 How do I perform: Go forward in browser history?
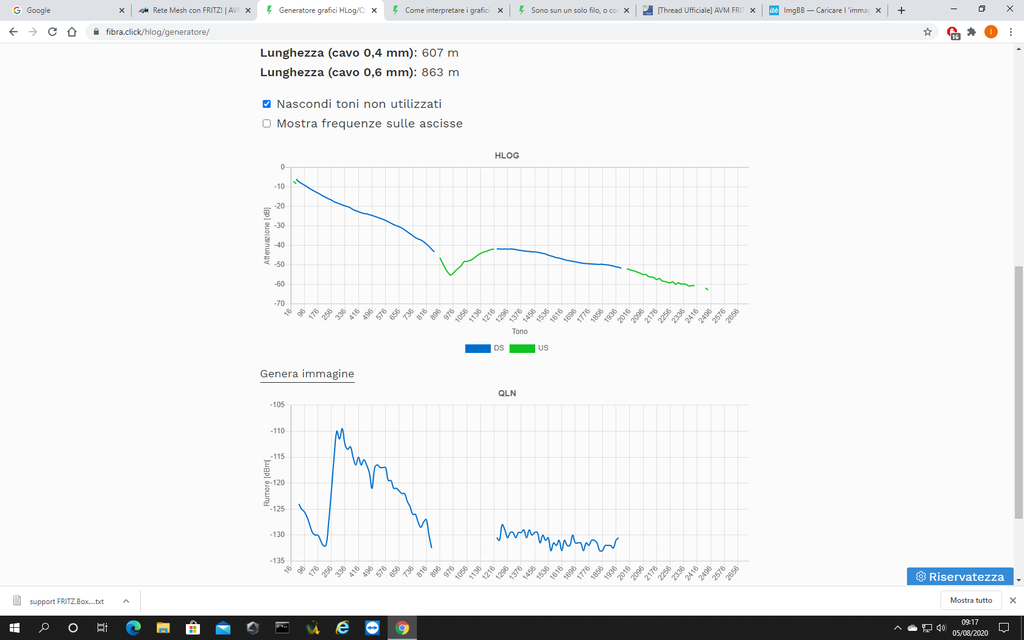point(33,31)
